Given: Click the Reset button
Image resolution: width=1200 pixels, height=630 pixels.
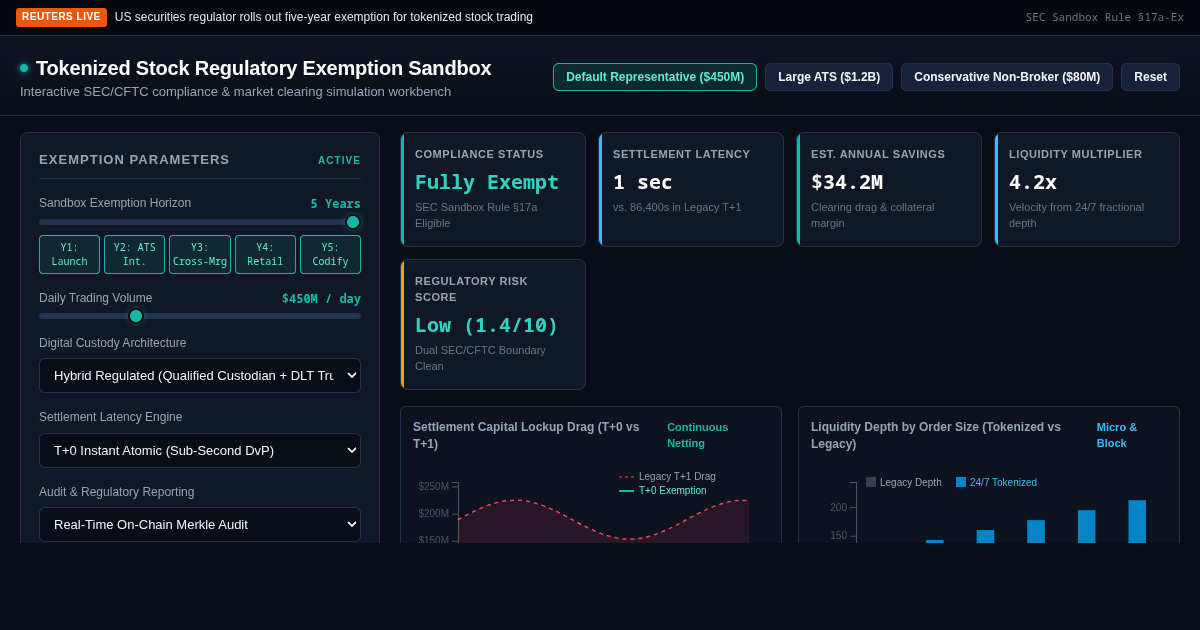Looking at the screenshot, I should [x=1150, y=77].
